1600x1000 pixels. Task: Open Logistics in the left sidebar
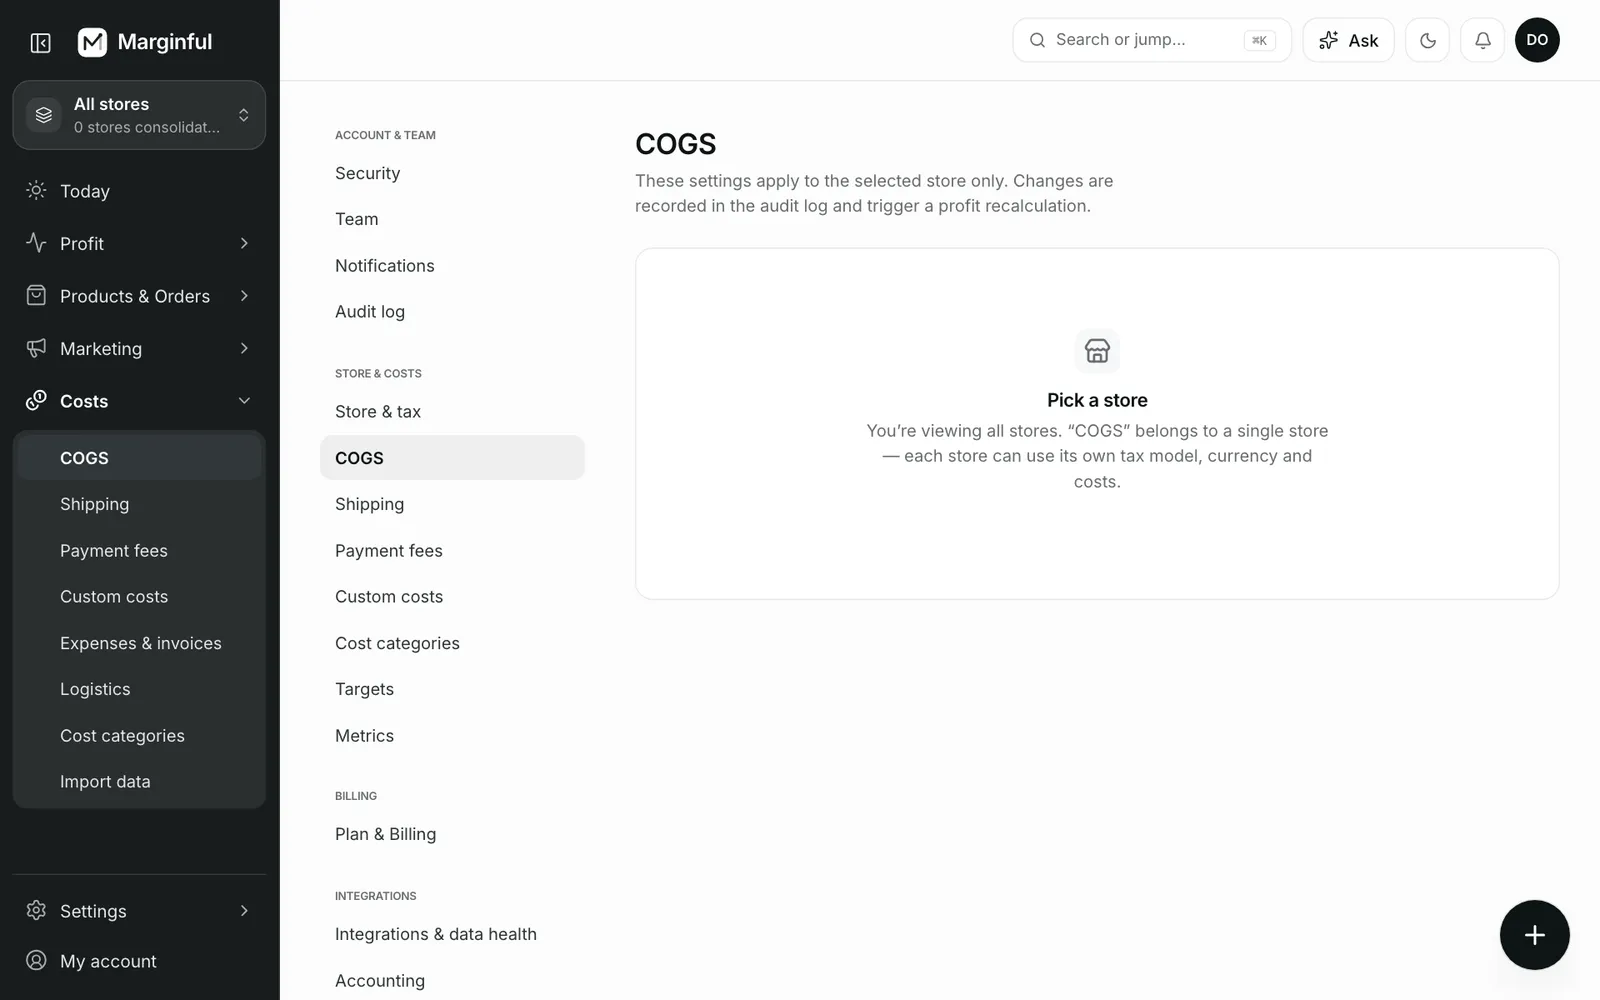(139, 689)
